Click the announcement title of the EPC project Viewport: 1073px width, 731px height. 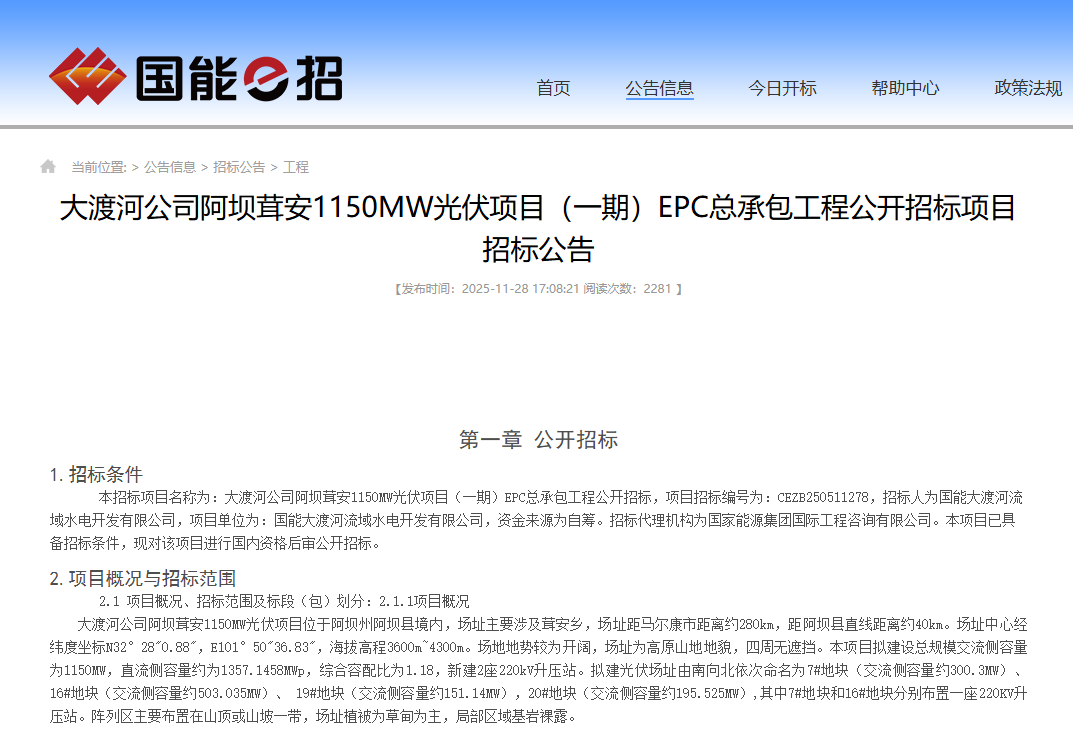pos(536,210)
